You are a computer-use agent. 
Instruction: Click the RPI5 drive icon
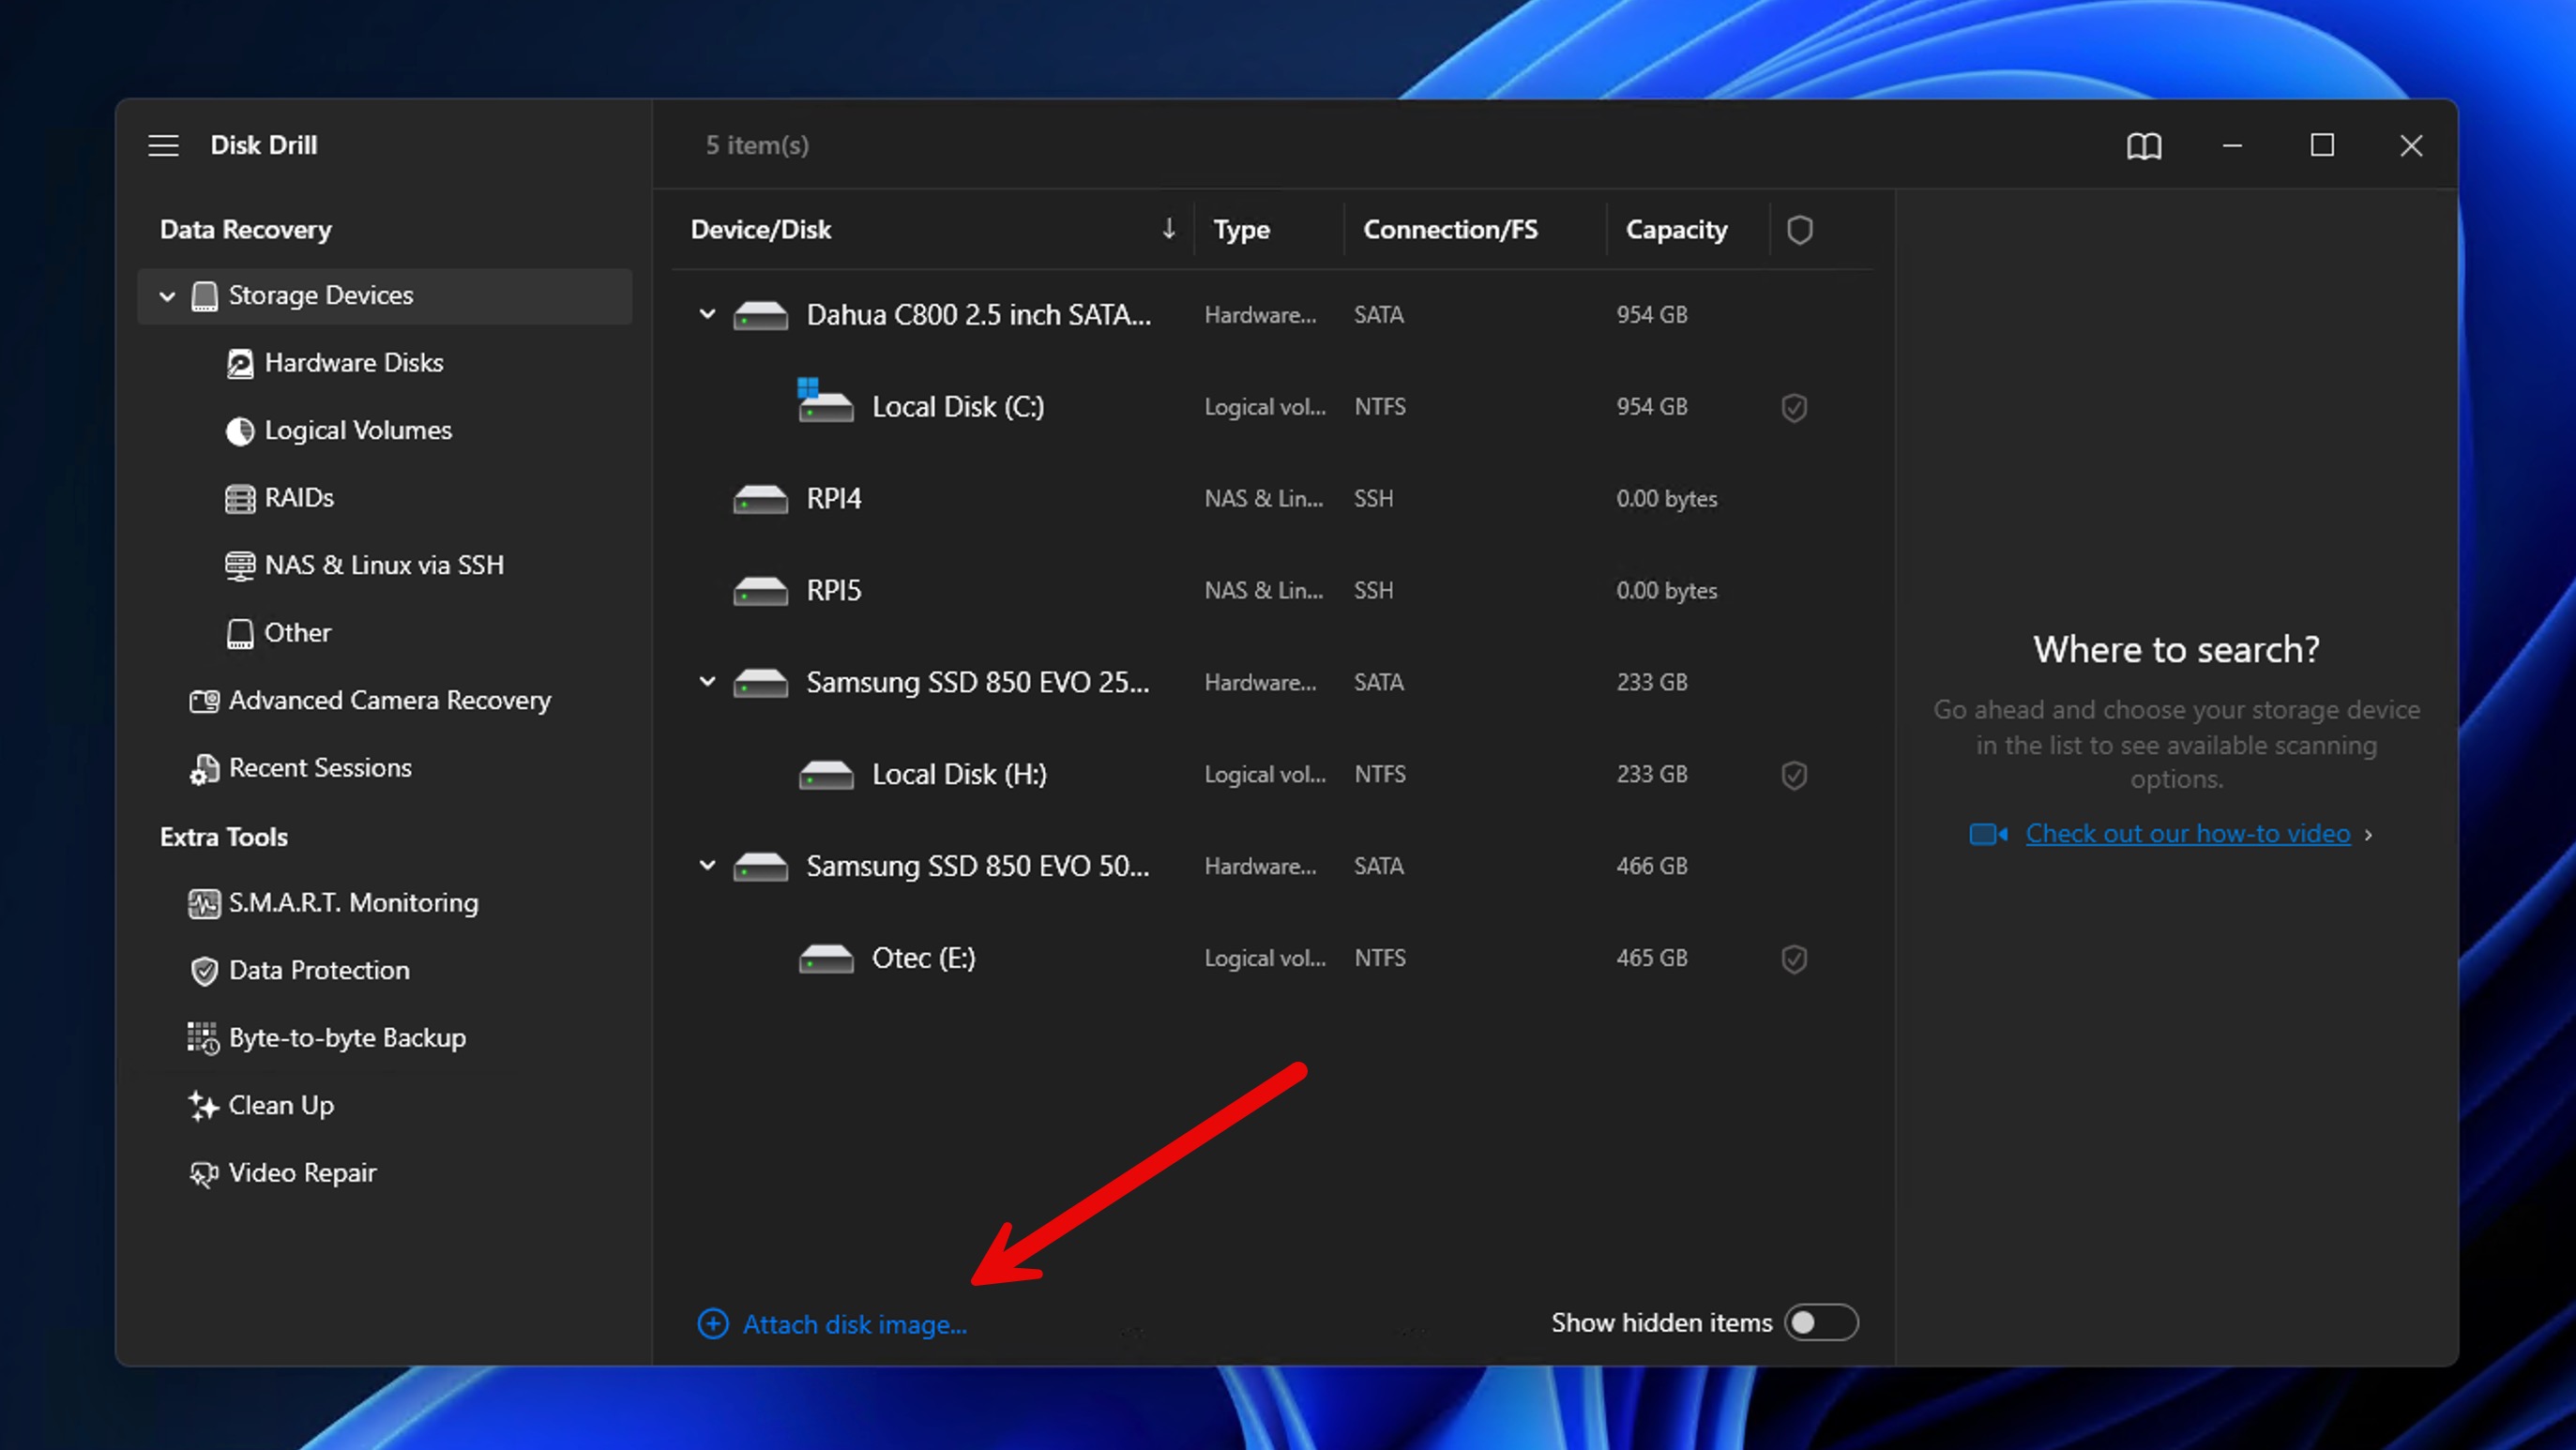pos(760,591)
